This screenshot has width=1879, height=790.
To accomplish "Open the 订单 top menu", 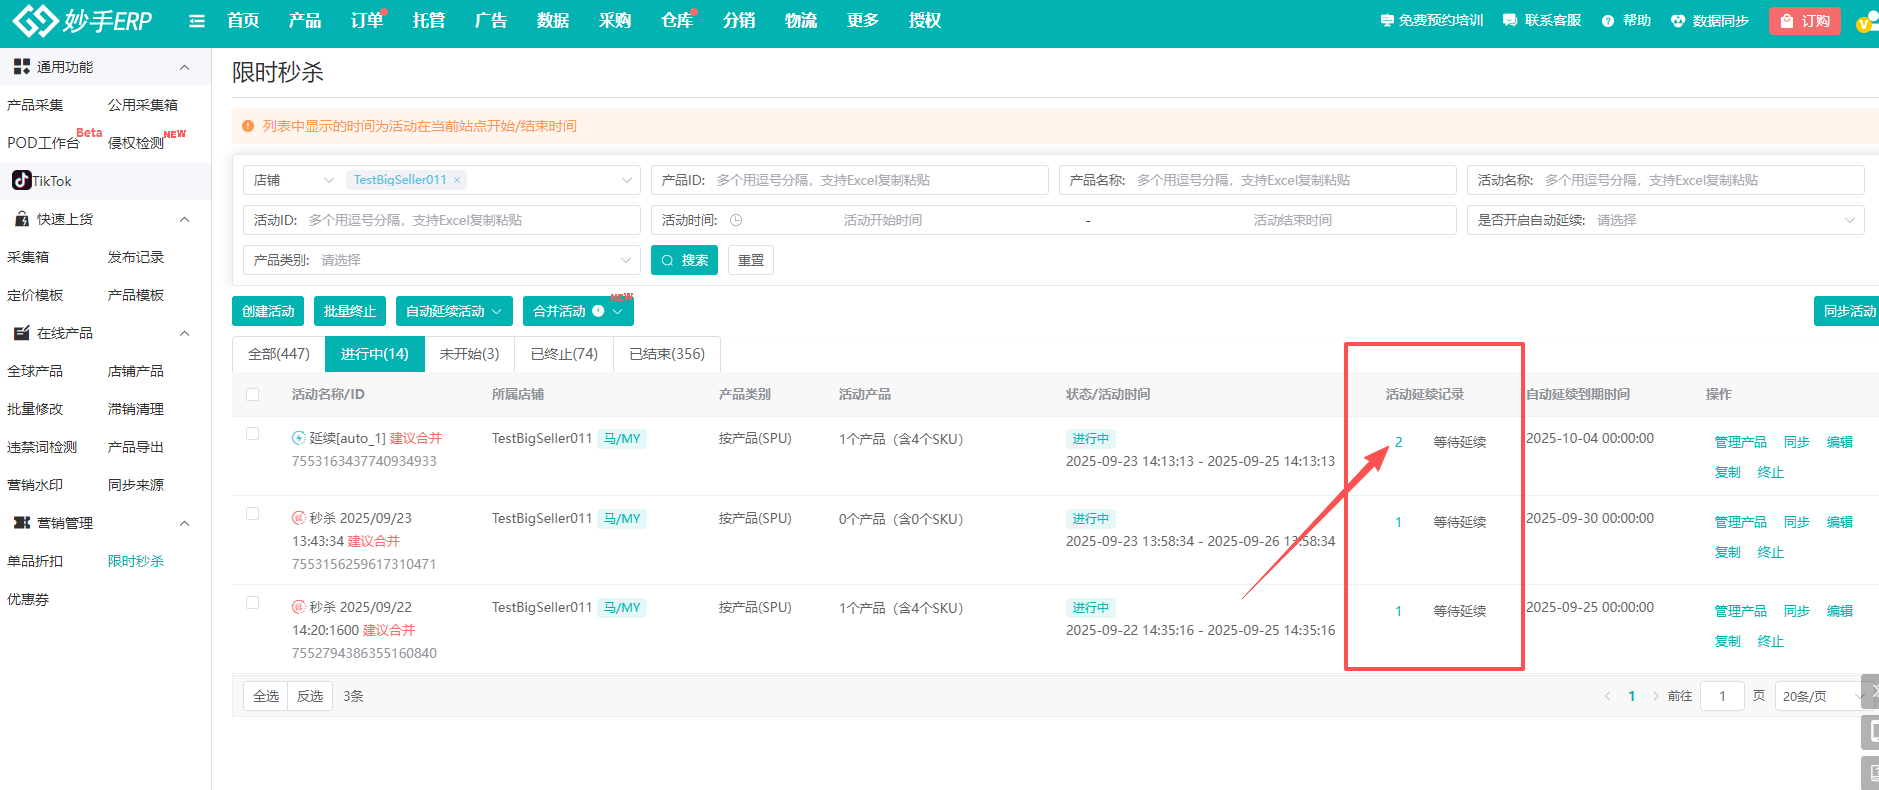I will (x=366, y=21).
